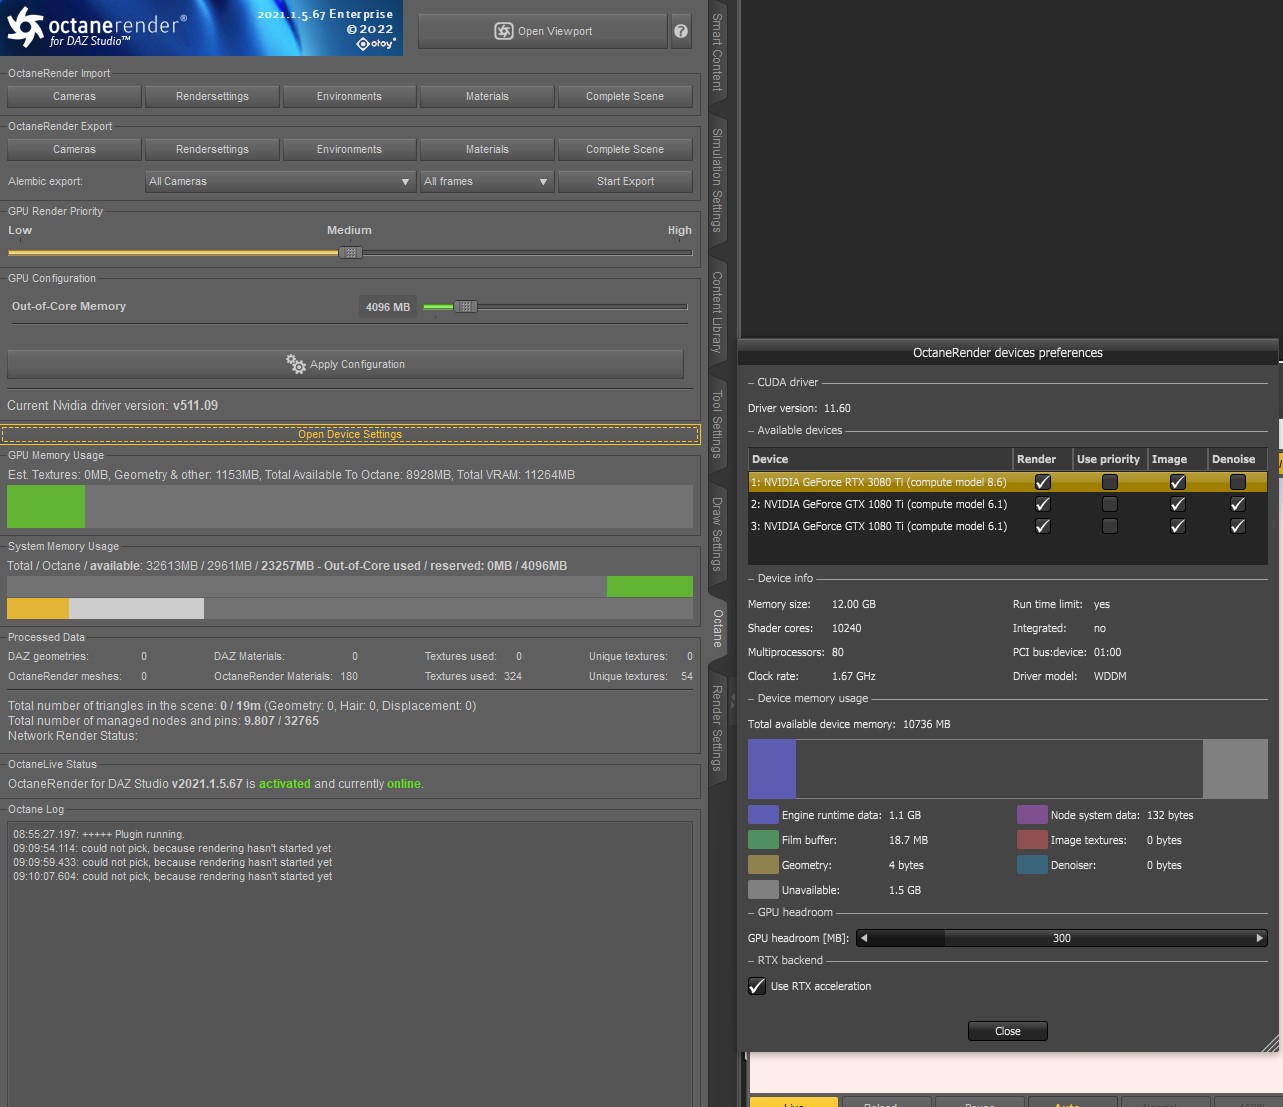Export Cameras under OctaneRender Export
This screenshot has width=1283, height=1107.
[74, 149]
